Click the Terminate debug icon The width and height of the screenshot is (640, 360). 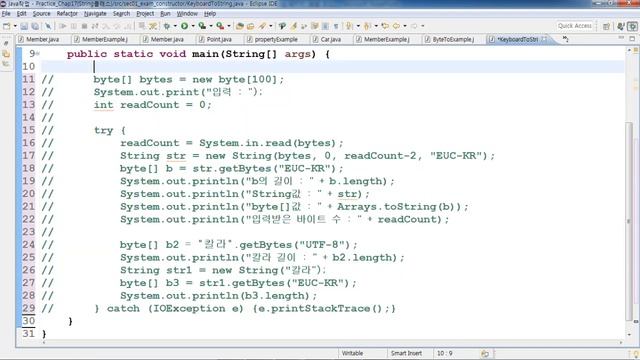coord(84,26)
